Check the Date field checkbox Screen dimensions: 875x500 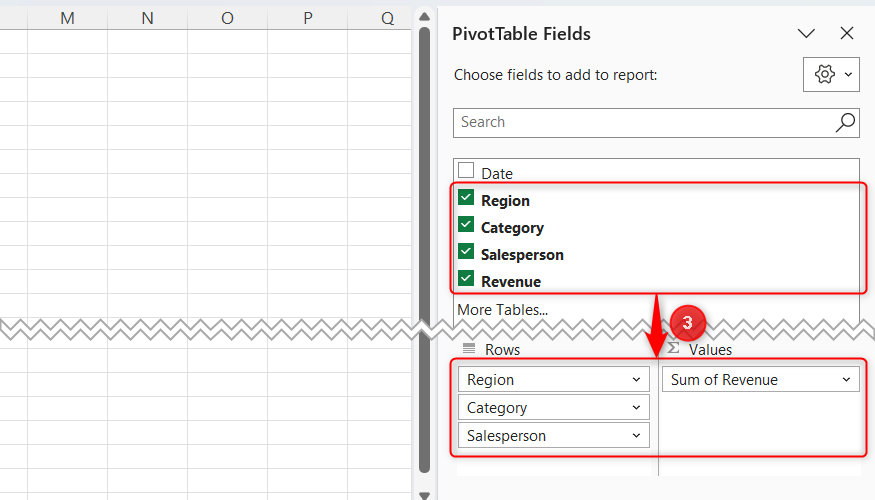click(466, 170)
